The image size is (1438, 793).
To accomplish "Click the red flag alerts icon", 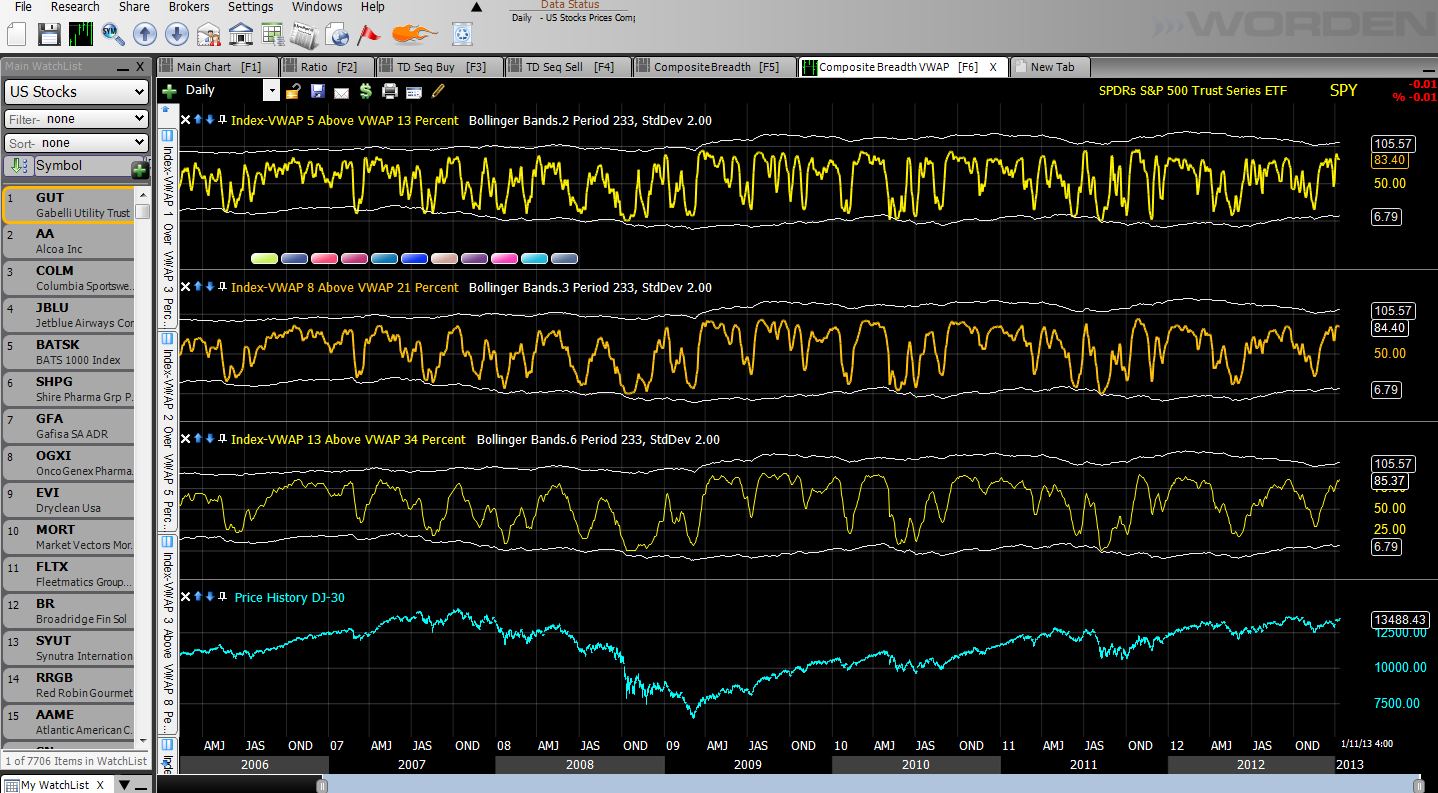I will click(x=369, y=33).
